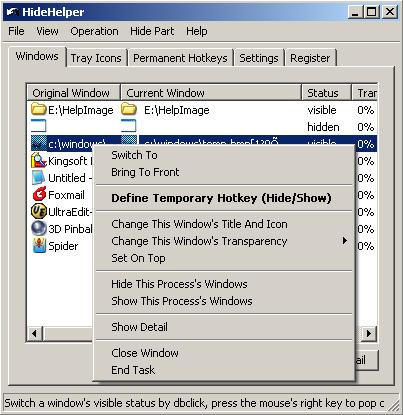403x415 pixels.
Task: Click the Untitled notepad icon
Action: [39, 178]
